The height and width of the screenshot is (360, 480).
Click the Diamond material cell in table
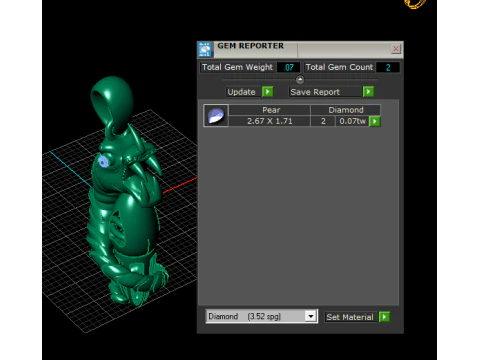tap(346, 110)
